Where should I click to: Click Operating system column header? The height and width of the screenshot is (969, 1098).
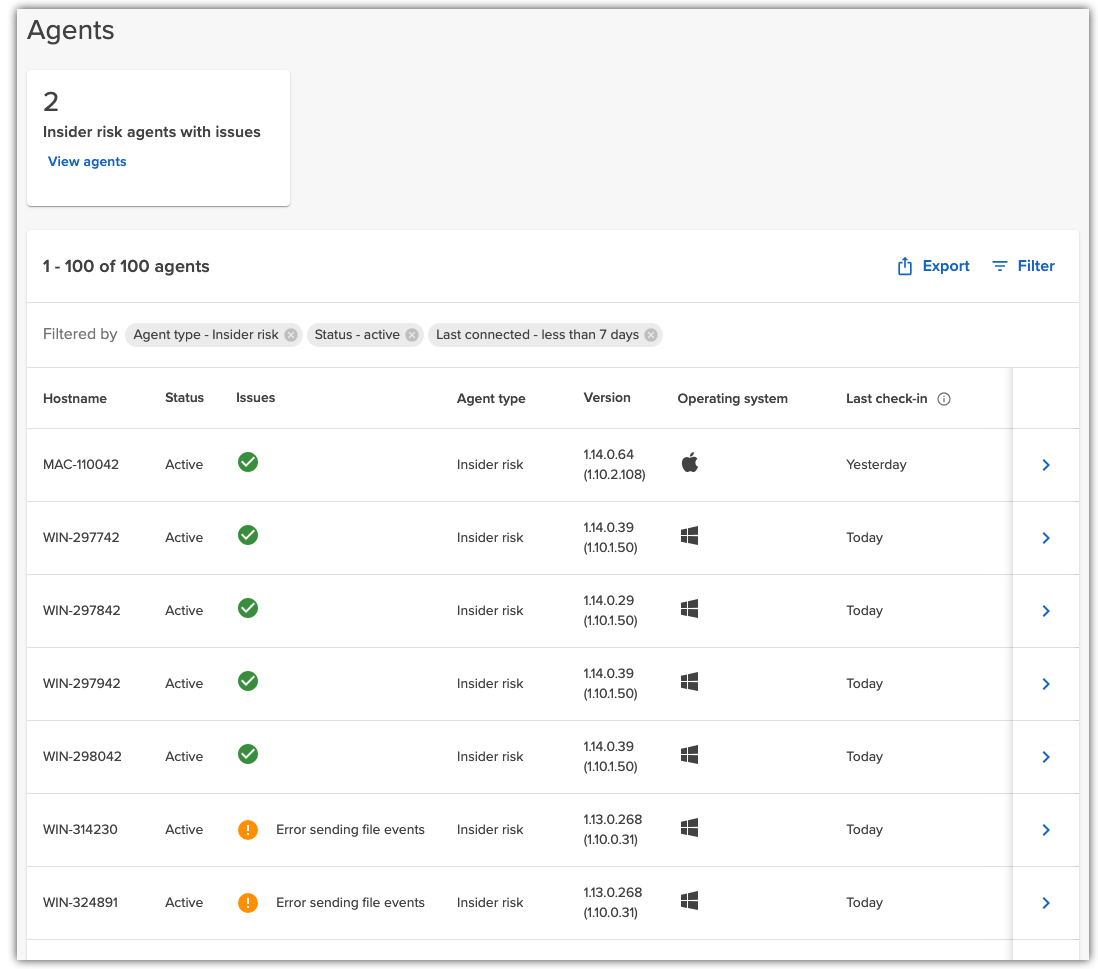coord(732,398)
